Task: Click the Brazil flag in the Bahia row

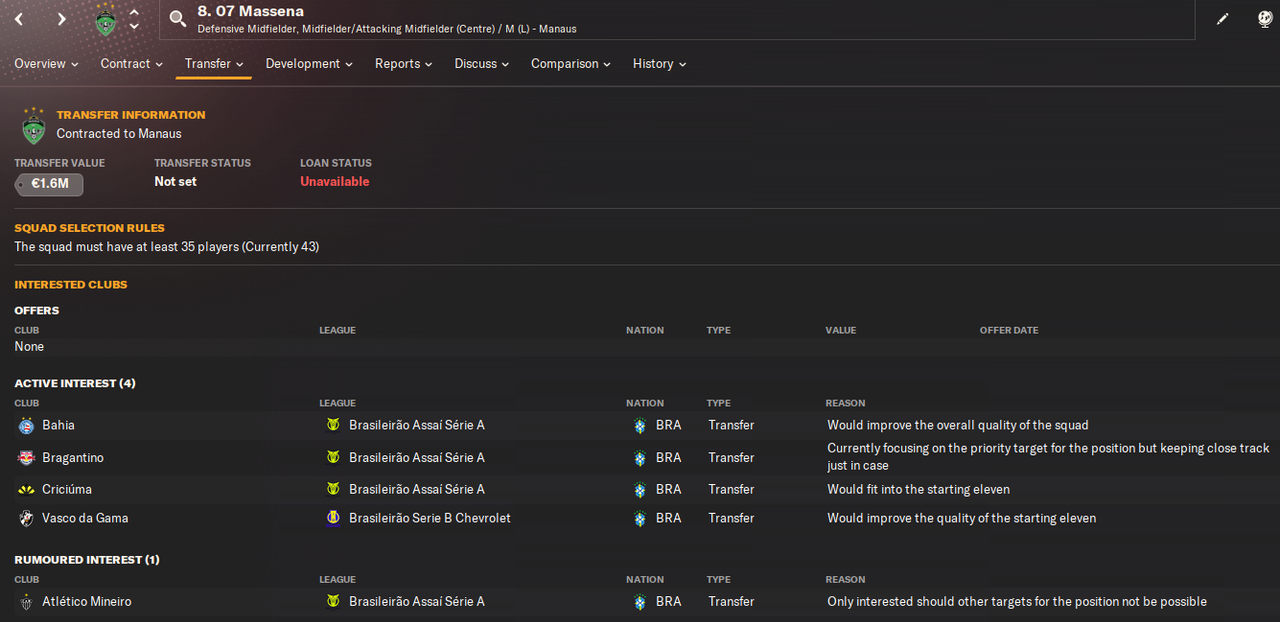Action: [x=640, y=426]
